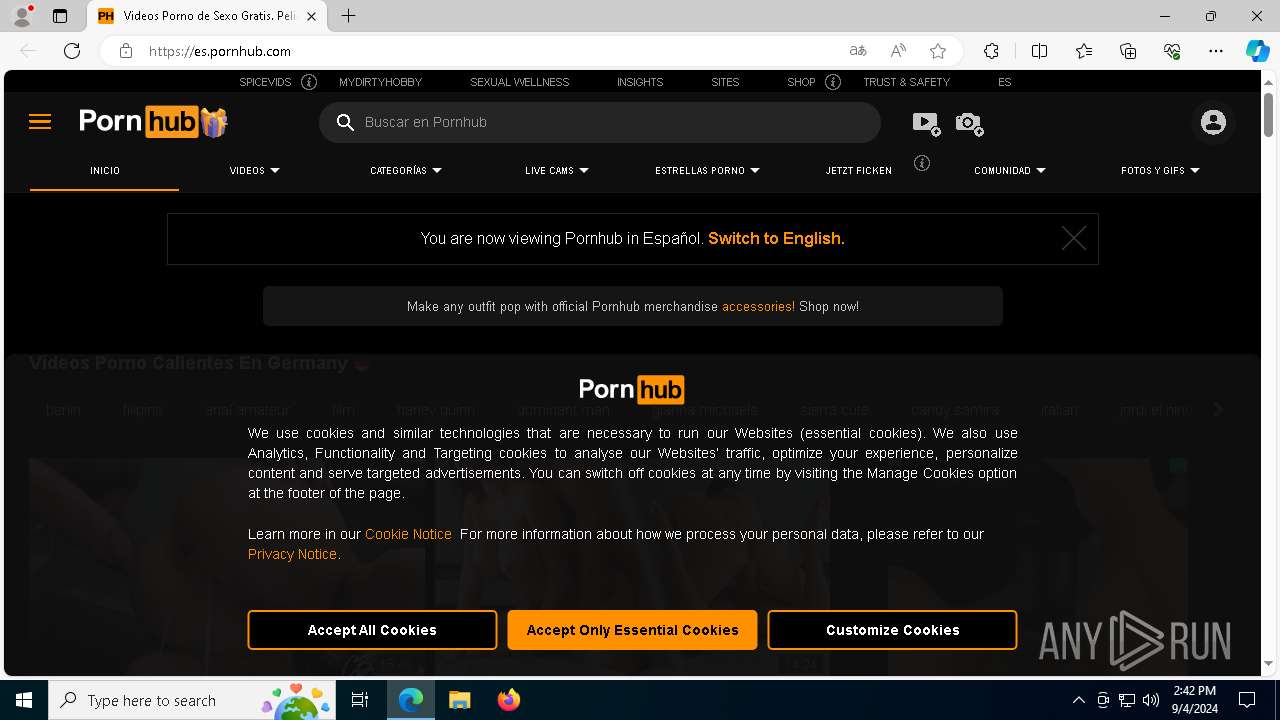1280x720 pixels.
Task: Click Customize Cookies button
Action: click(892, 630)
